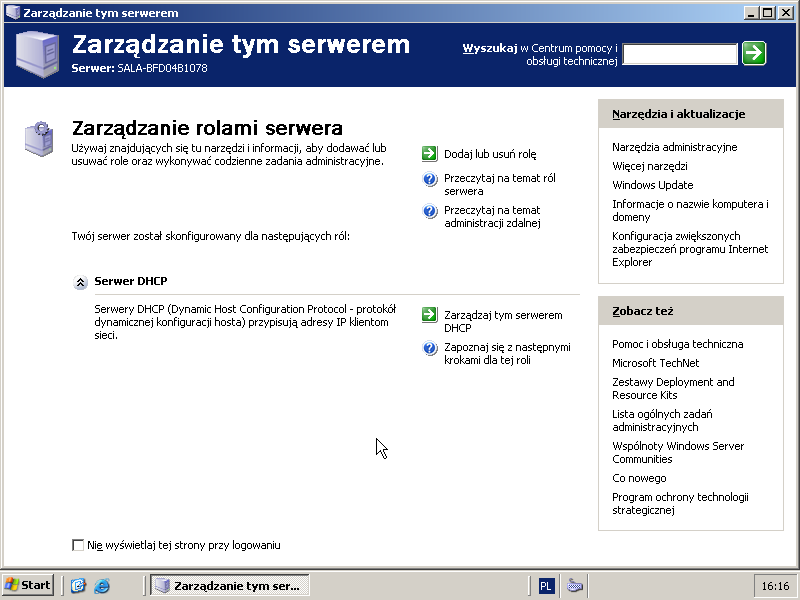This screenshot has height=600, width=800.
Task: Open Konfiguracja zwiększonych zabezpieczeń Internet Explorer link
Action: 690,249
